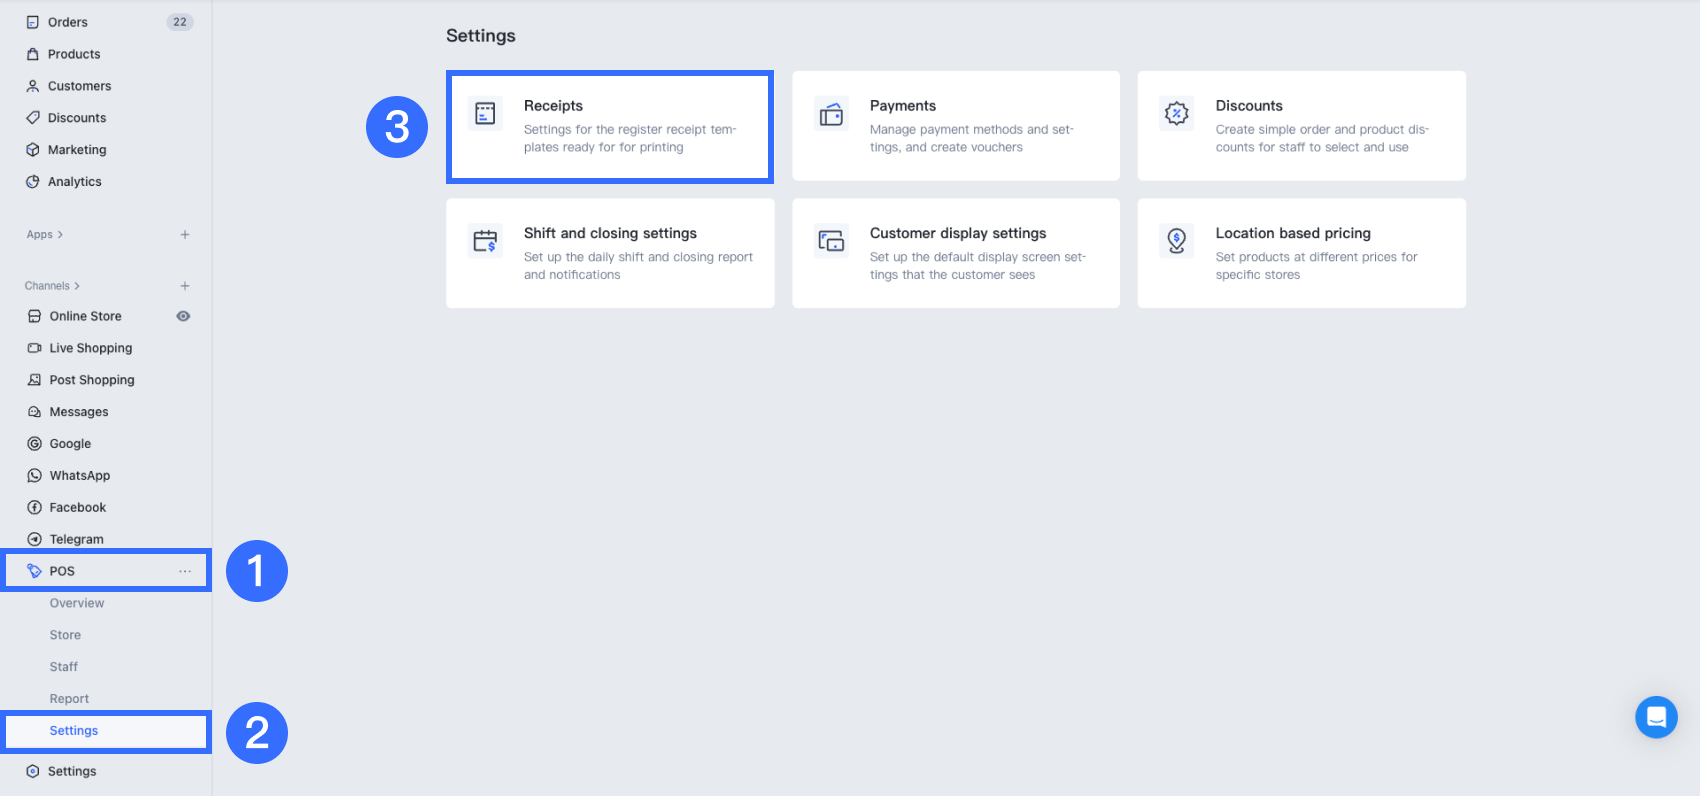Click the Customers person icon
This screenshot has width=1700, height=796.
(33, 86)
